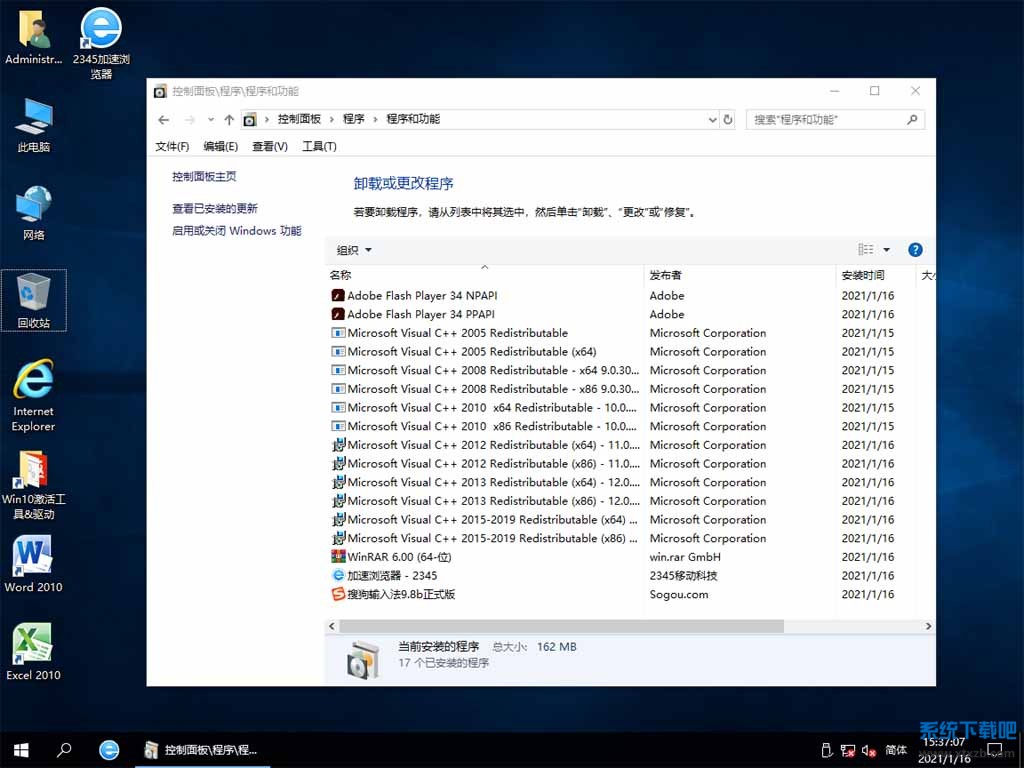Open the view options dropdown arrow

pyautogui.click(x=886, y=250)
